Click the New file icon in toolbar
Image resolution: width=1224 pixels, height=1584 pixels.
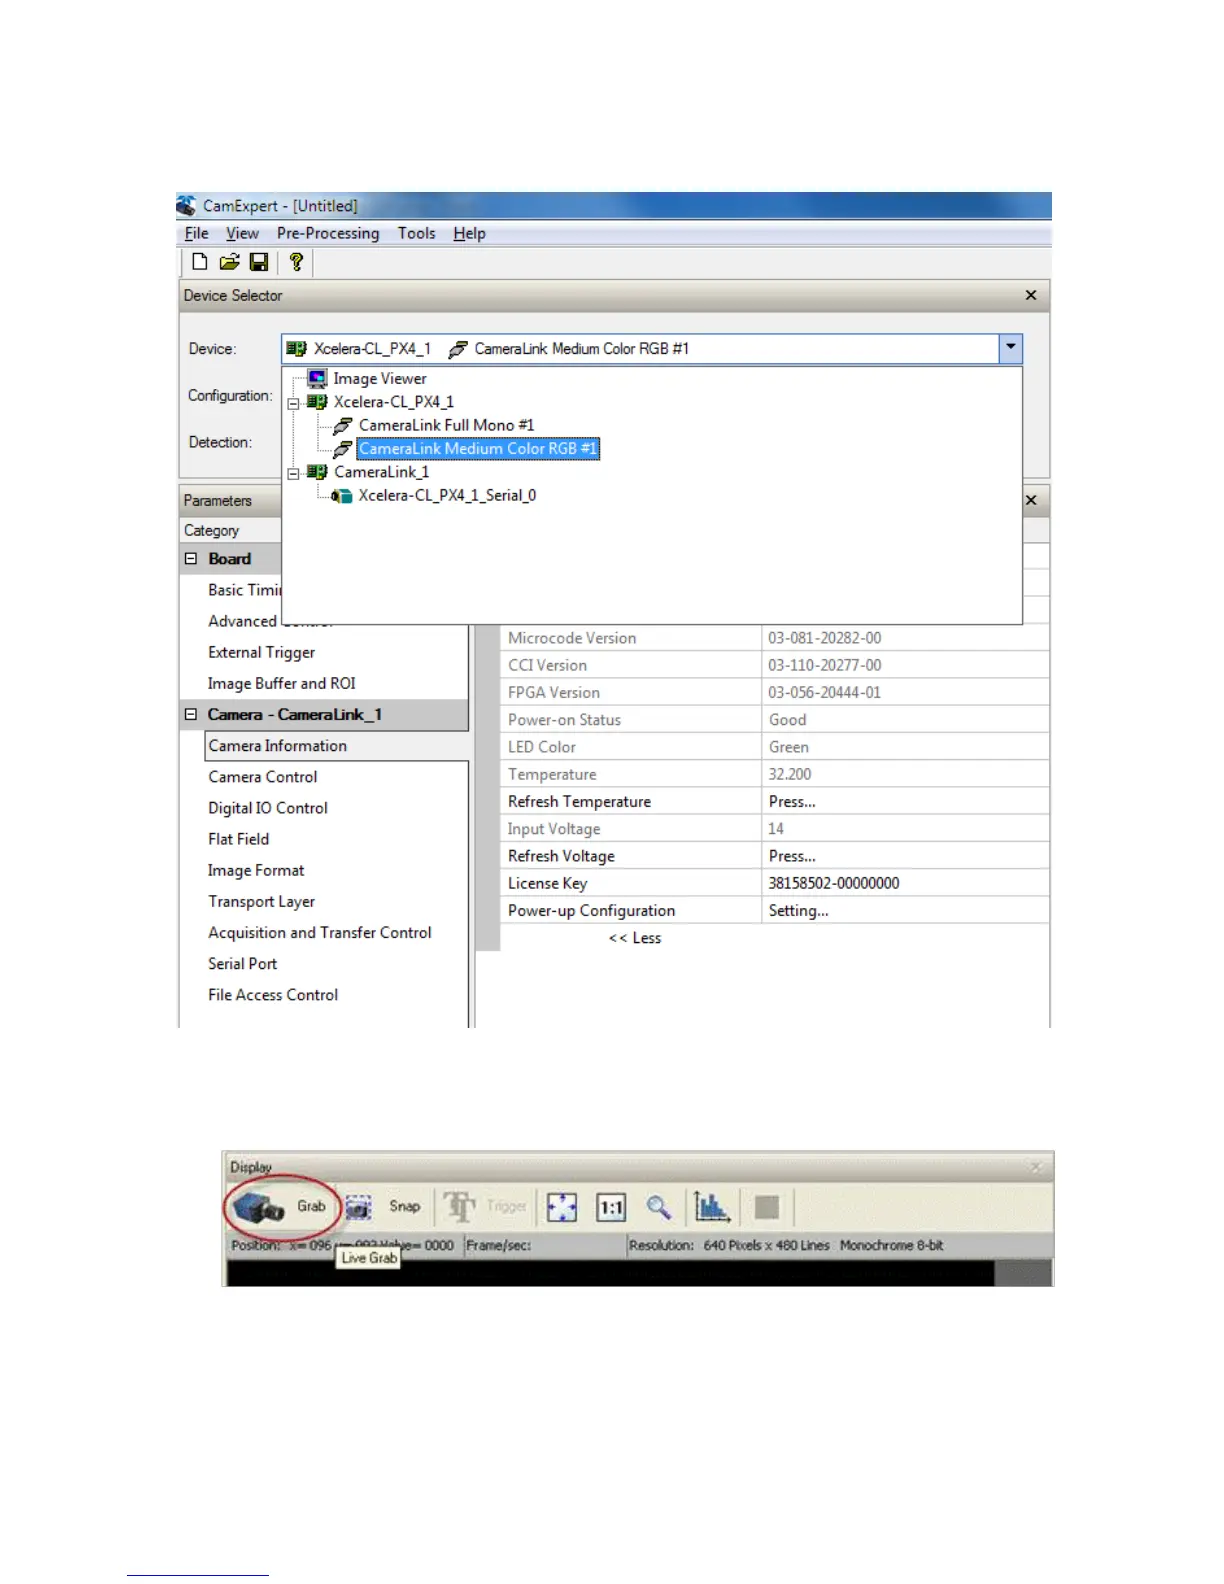(x=200, y=262)
